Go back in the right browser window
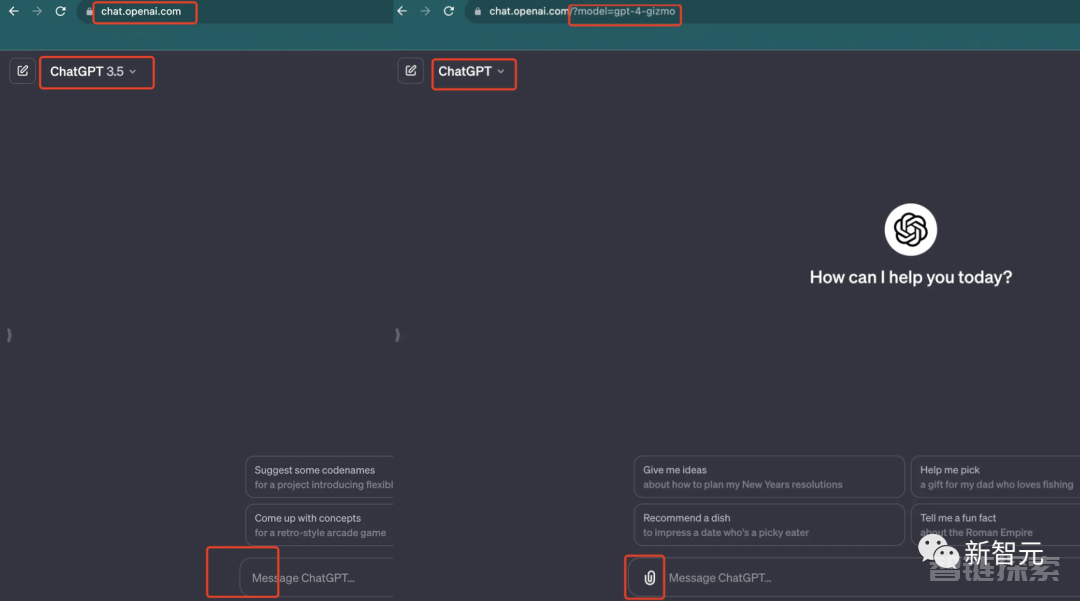This screenshot has width=1080, height=601. 402,11
